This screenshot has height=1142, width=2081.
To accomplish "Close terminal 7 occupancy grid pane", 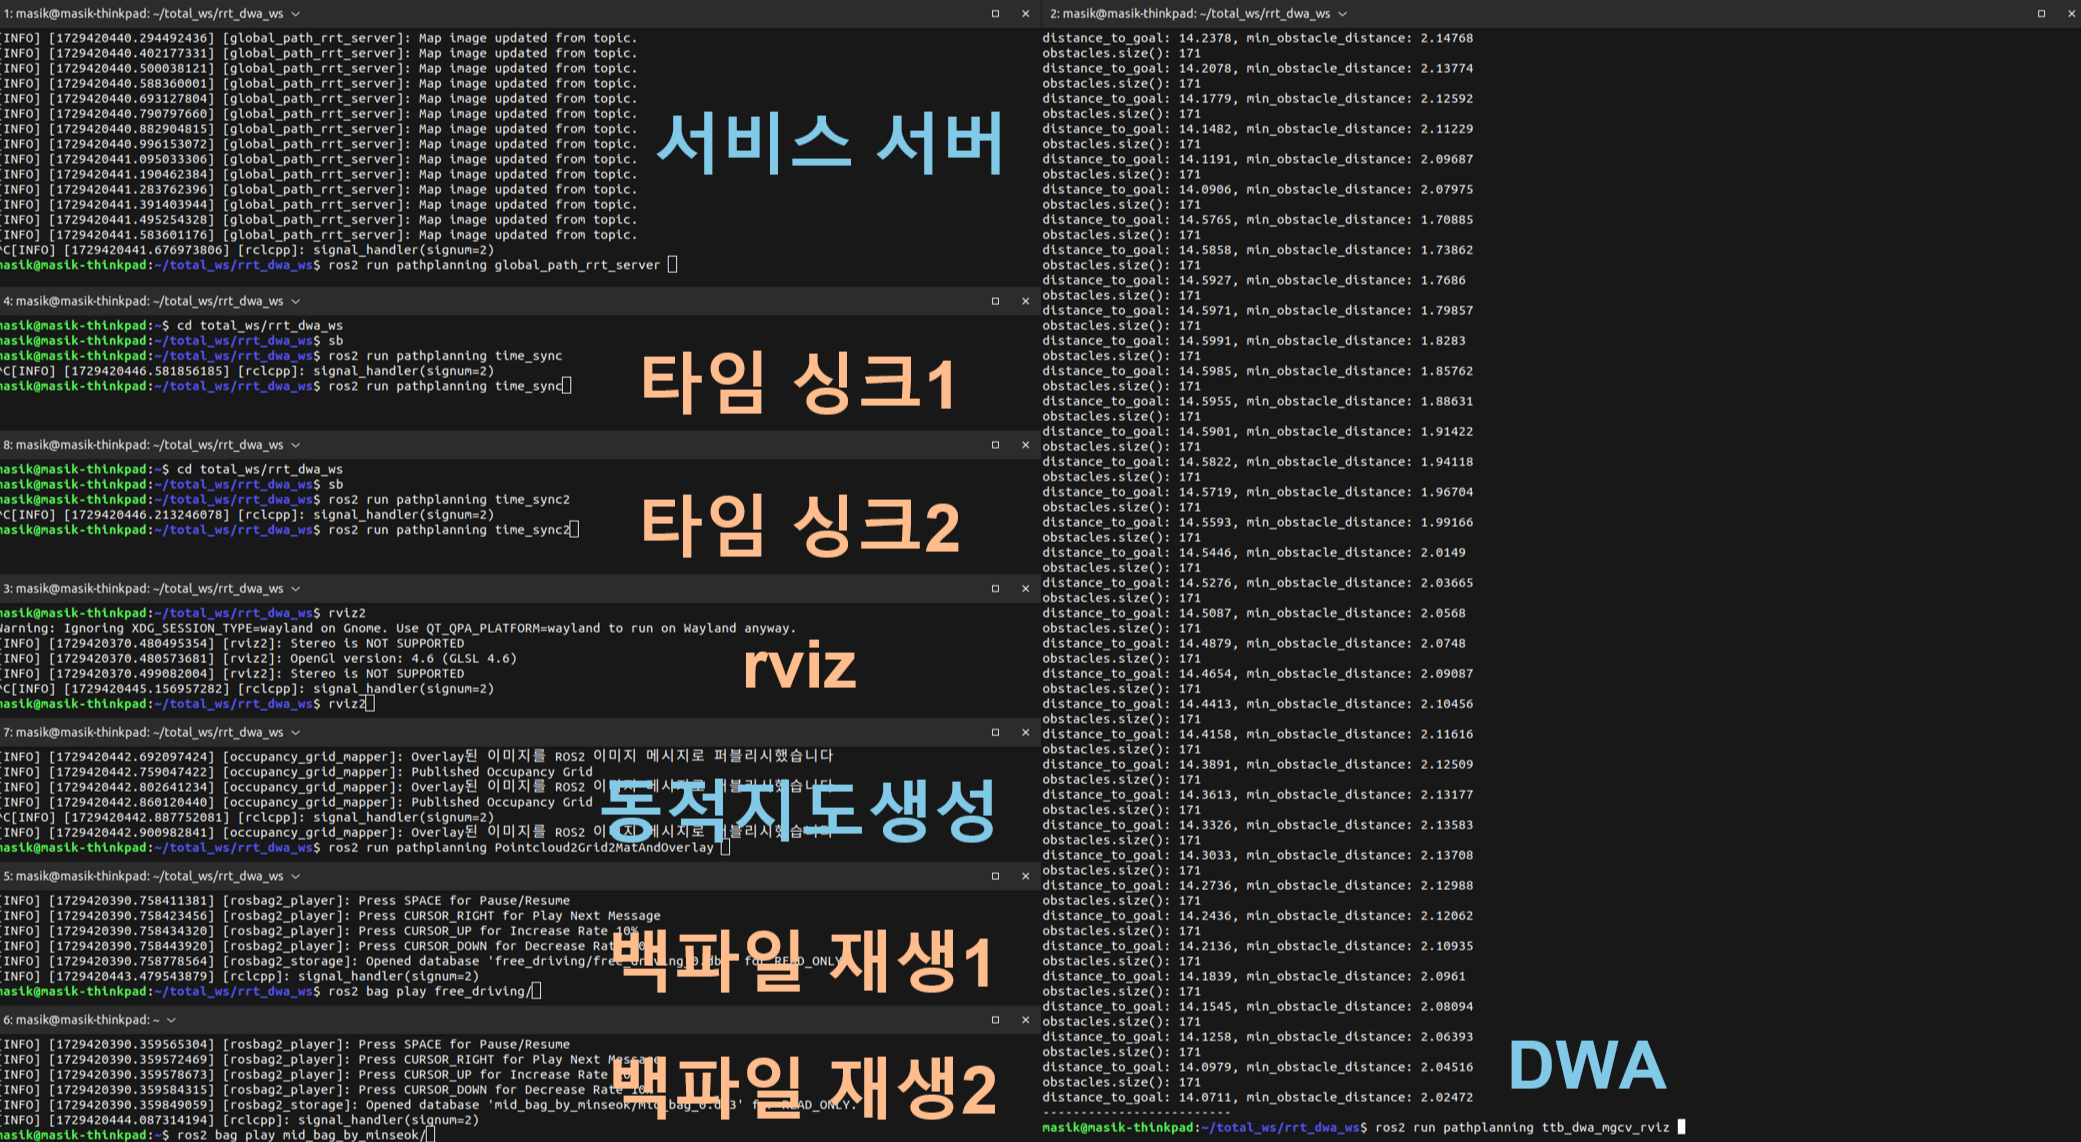I will [1025, 733].
